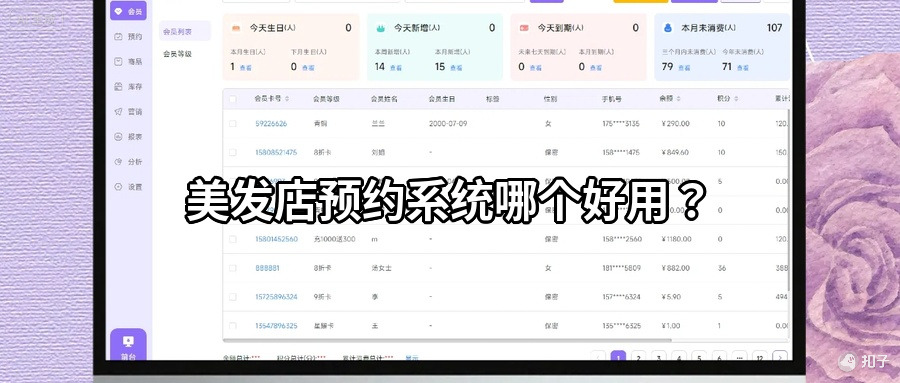900x383 pixels.
Task: Tick the select-all checkbox in table header
Action: point(232,99)
